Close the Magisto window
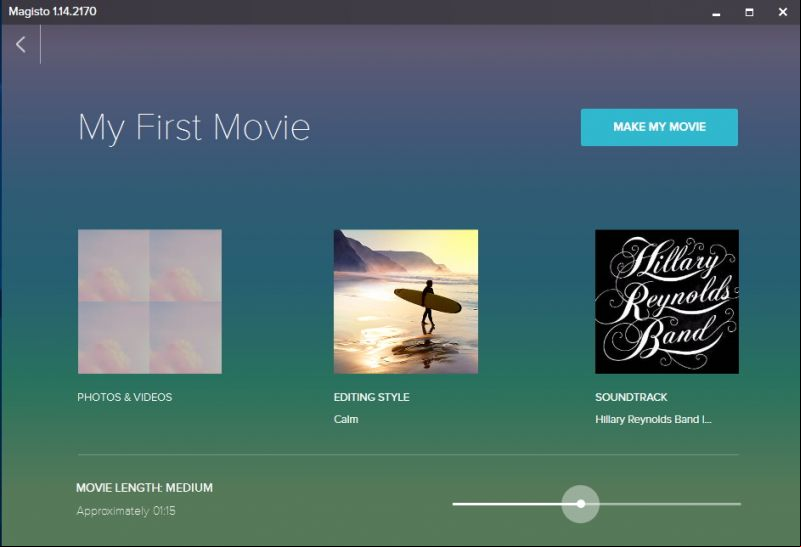The width and height of the screenshot is (801, 547). (x=783, y=12)
